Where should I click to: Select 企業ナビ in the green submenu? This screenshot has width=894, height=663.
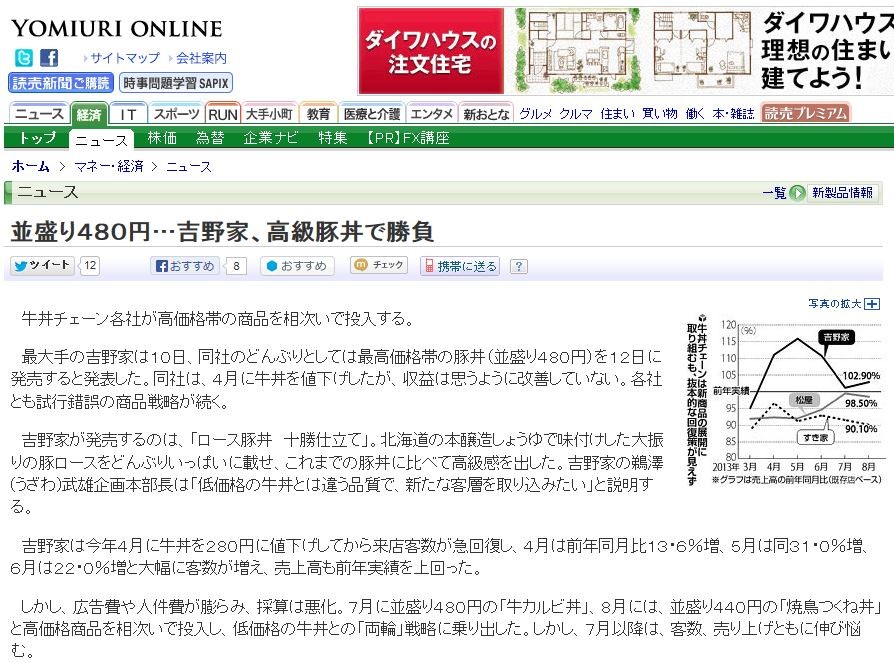270,138
